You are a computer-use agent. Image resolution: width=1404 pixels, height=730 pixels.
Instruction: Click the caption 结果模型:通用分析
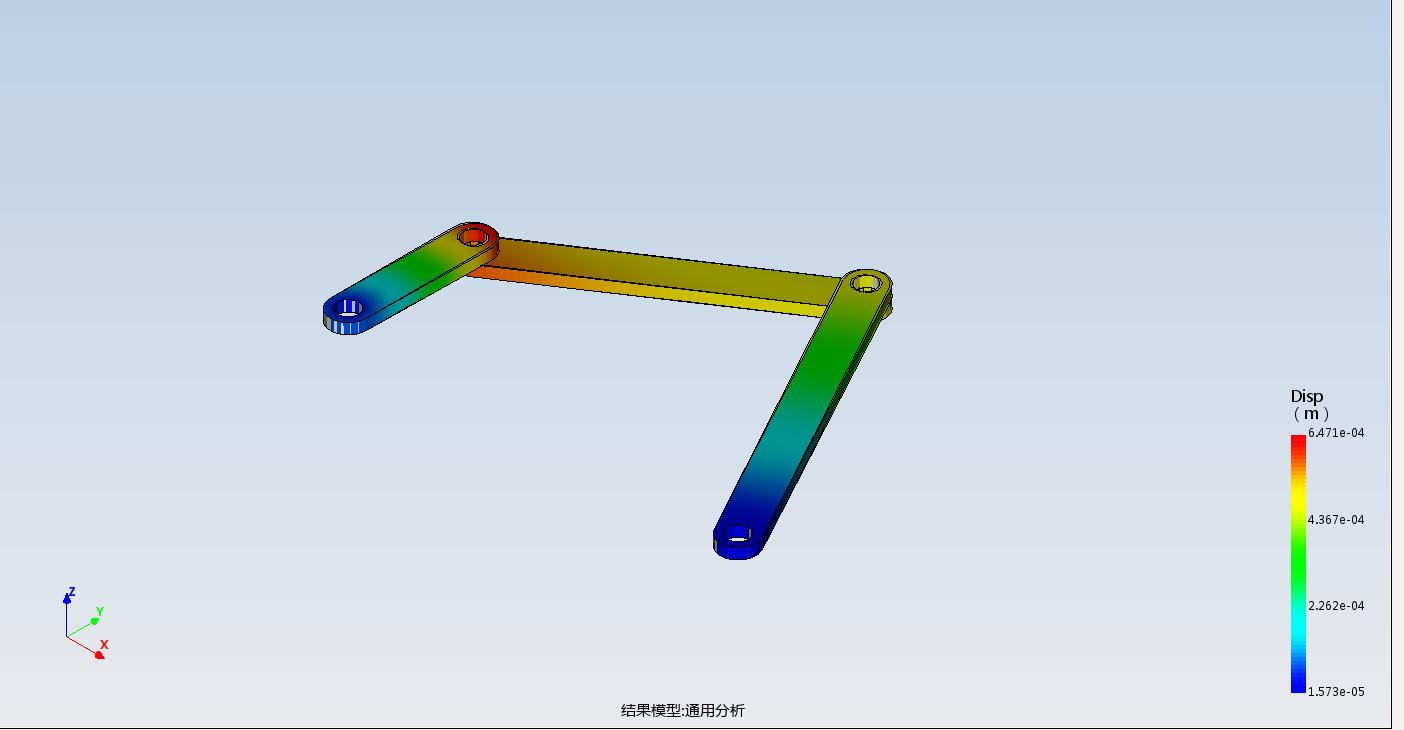682,711
